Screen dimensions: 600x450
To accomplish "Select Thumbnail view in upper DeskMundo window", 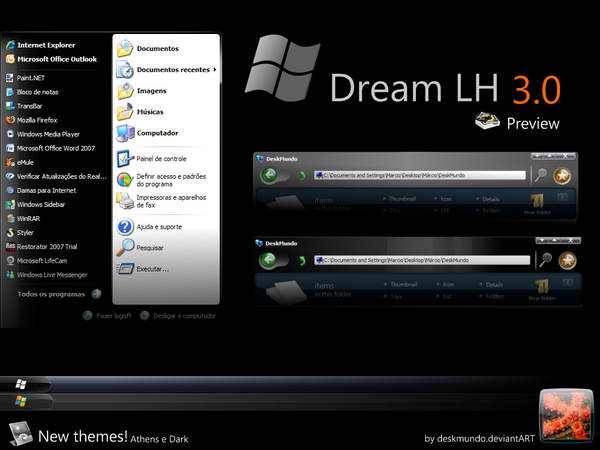I will (x=399, y=199).
